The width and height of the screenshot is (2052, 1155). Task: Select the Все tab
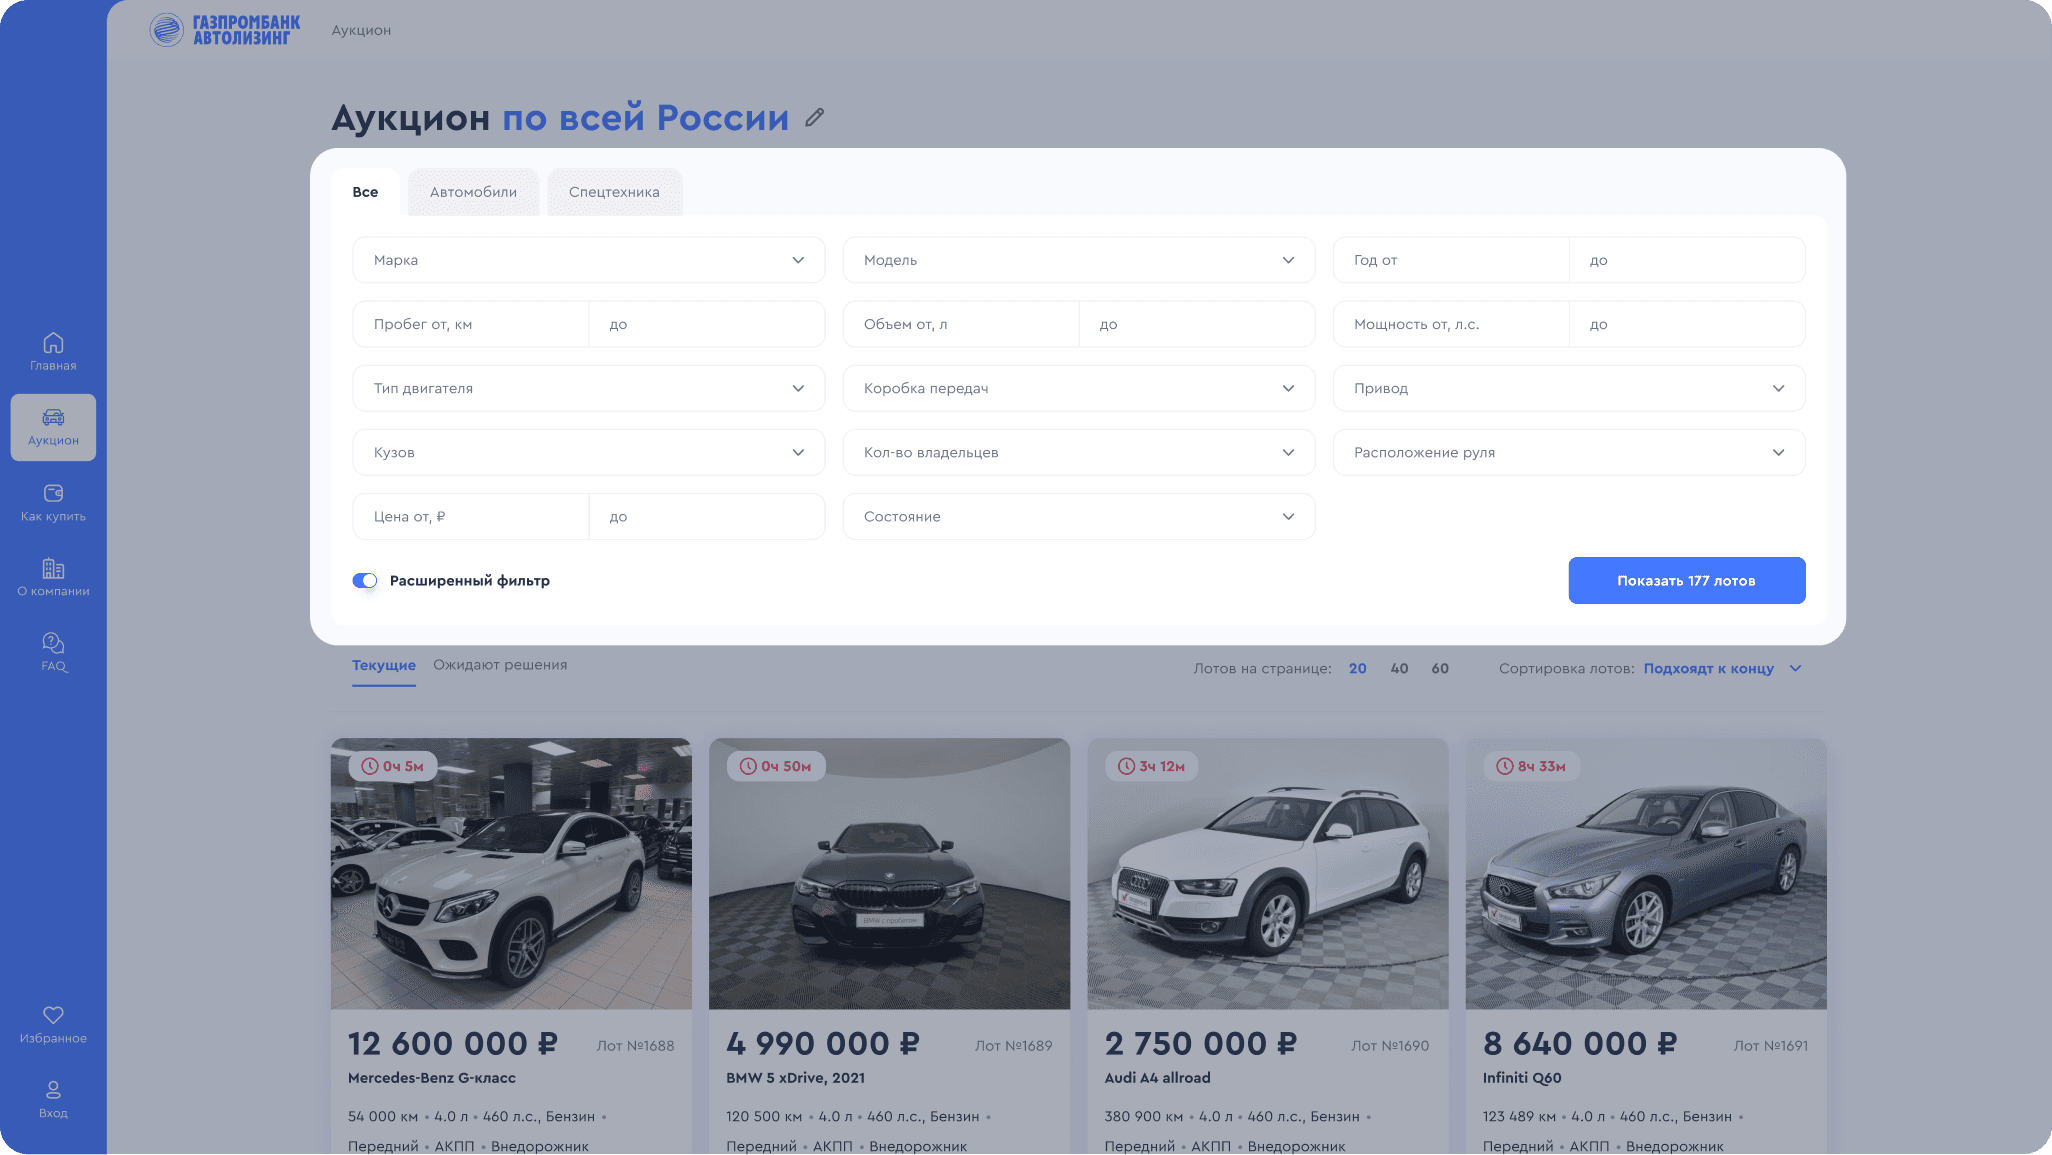pos(365,192)
